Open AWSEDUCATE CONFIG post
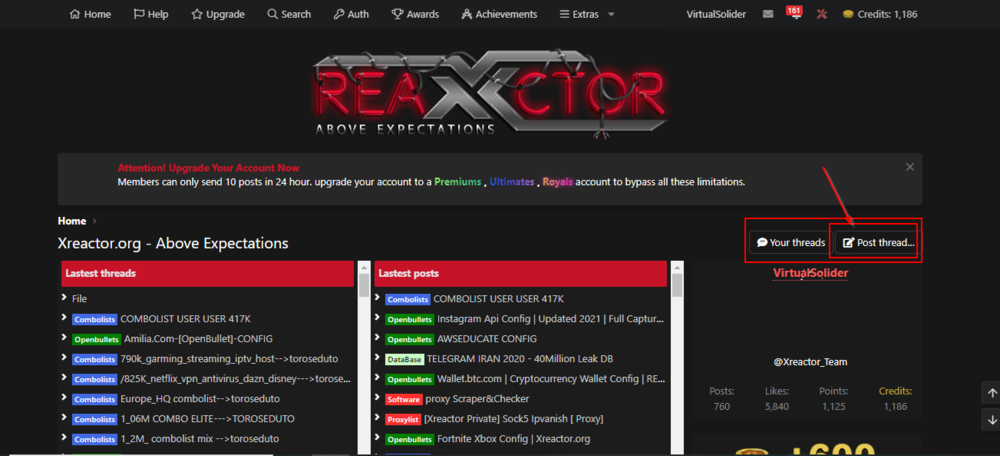The height and width of the screenshot is (456, 1000). coord(487,339)
